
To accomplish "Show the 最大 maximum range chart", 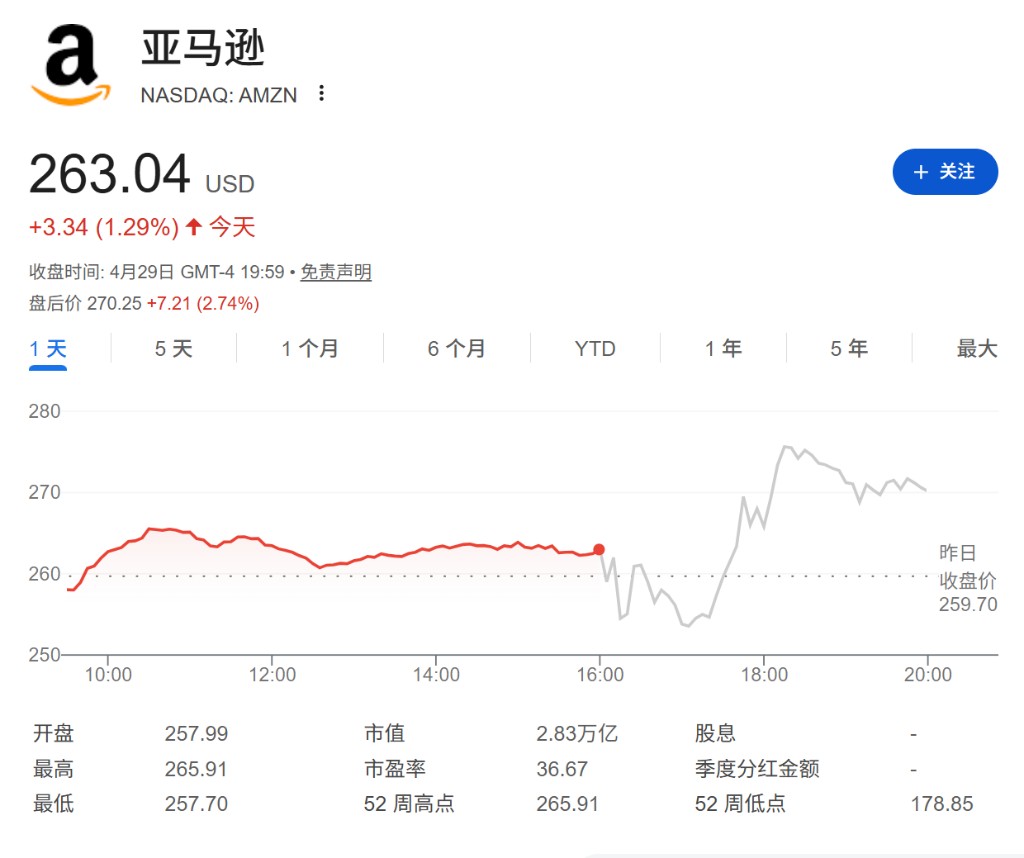I will [977, 349].
